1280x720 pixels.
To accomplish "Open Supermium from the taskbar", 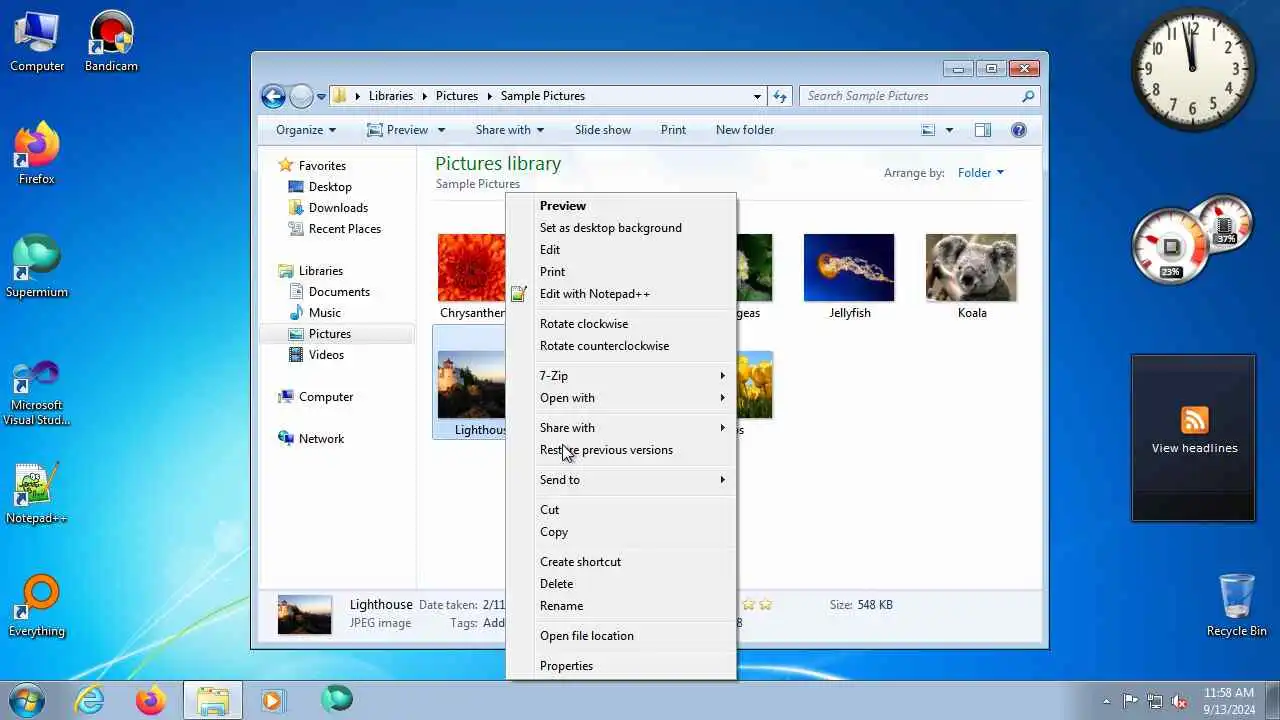I will tap(337, 699).
